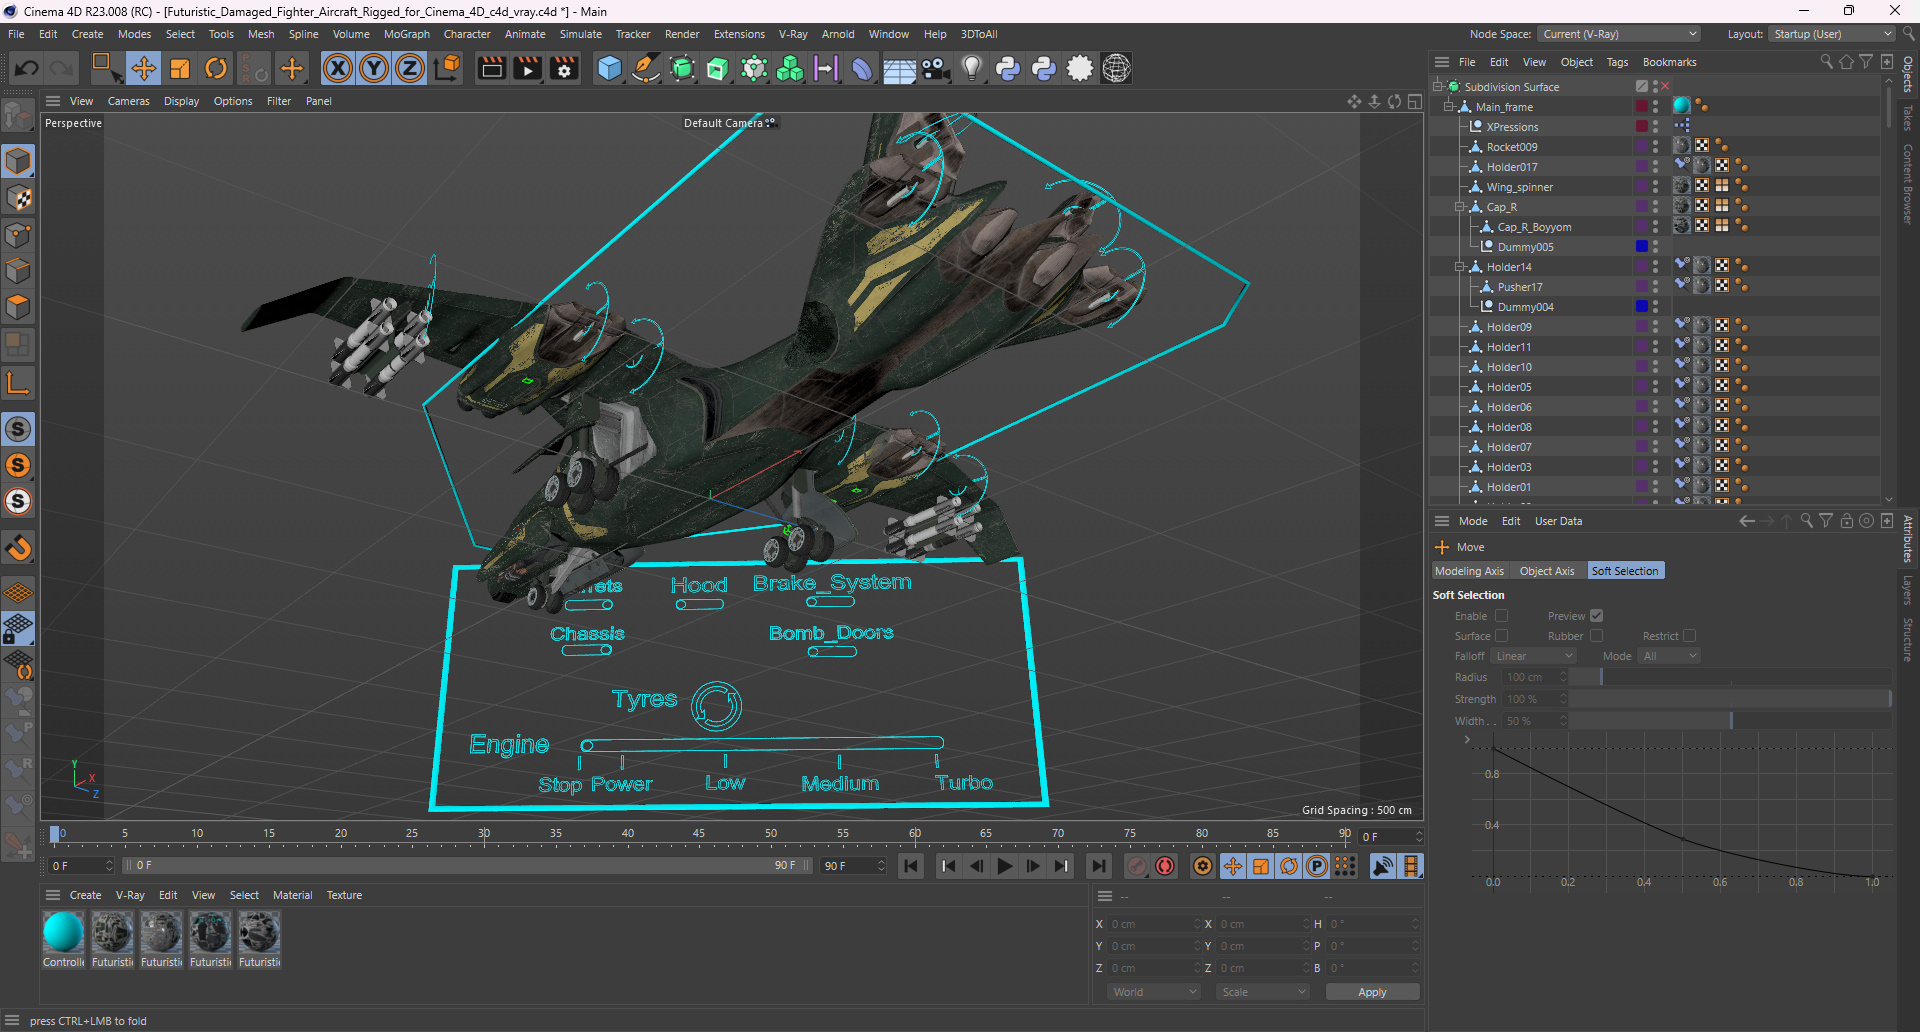Collapse Holder14 tree node

coord(1459,267)
